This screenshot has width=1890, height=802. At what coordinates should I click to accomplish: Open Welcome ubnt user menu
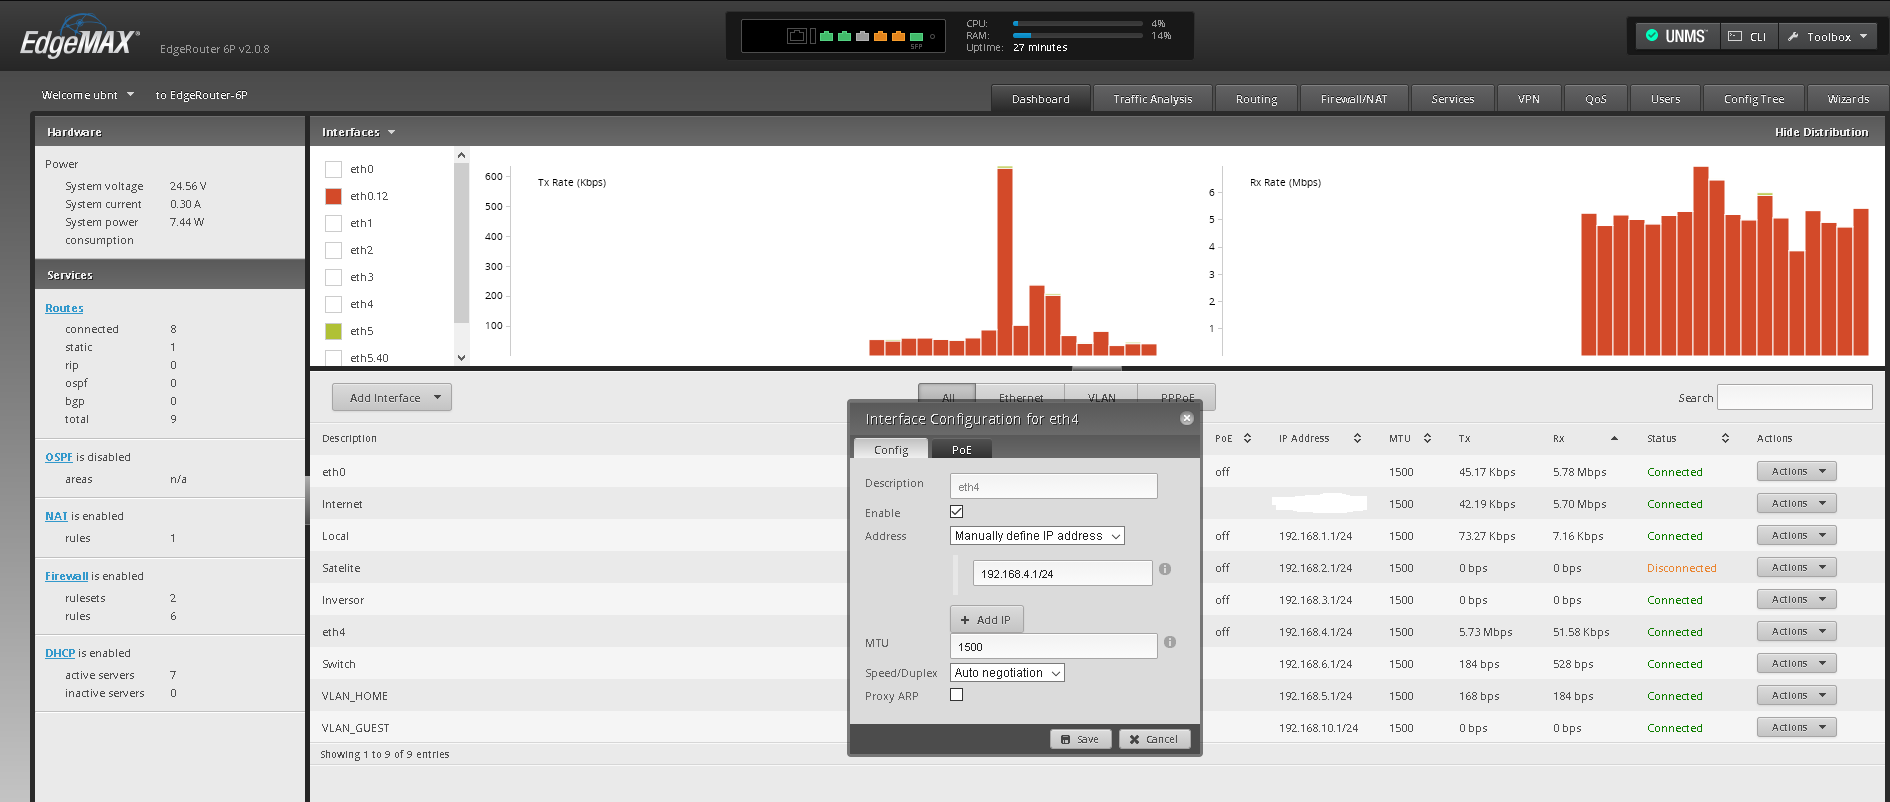88,95
